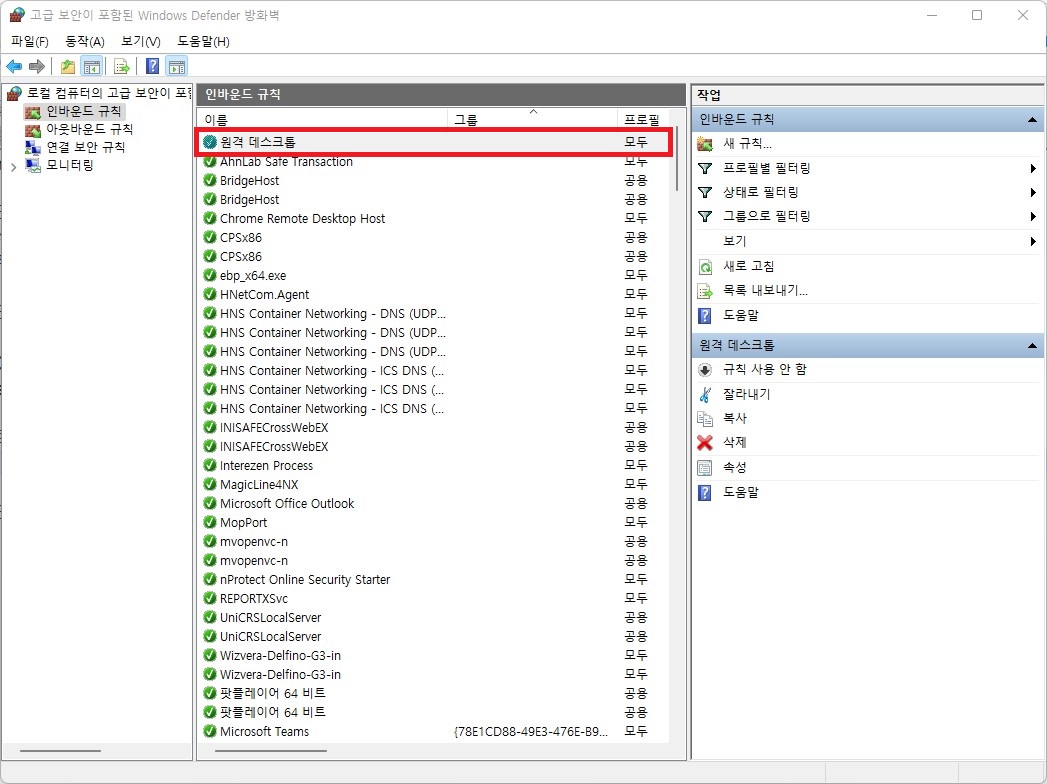Image resolution: width=1047 pixels, height=784 pixels.
Task: Click the help icon under 원격 데스크톱 section
Action: 704,493
